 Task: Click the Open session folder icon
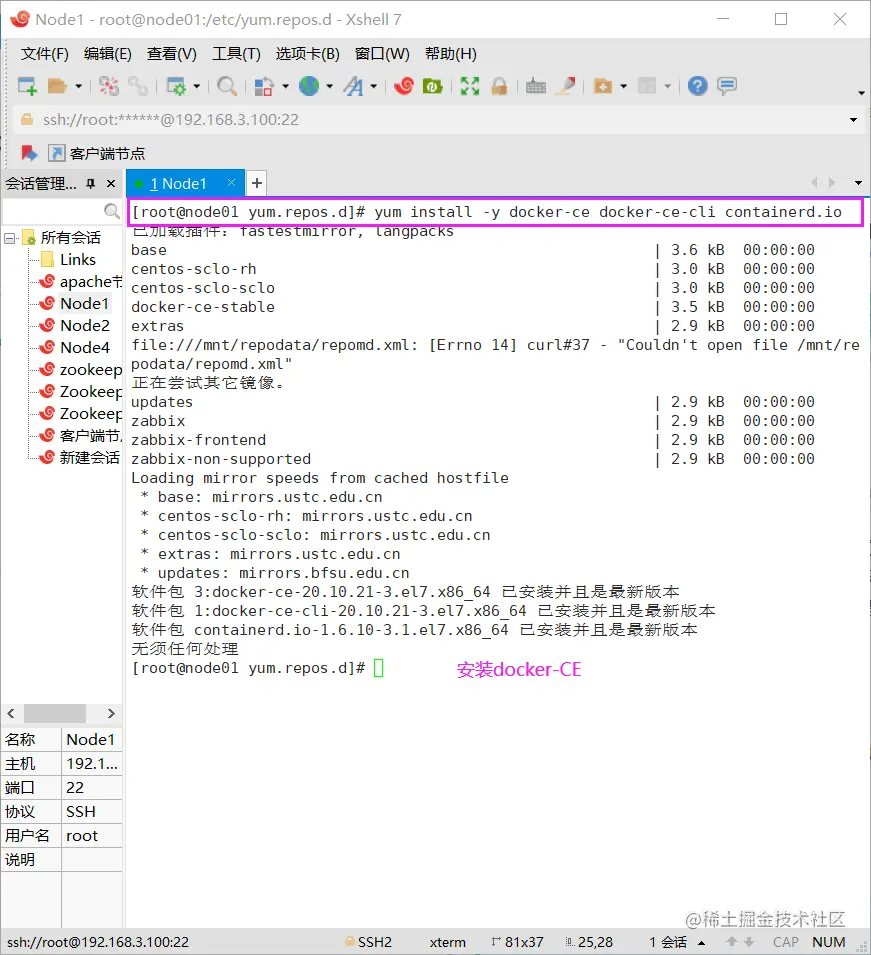pyautogui.click(x=57, y=86)
